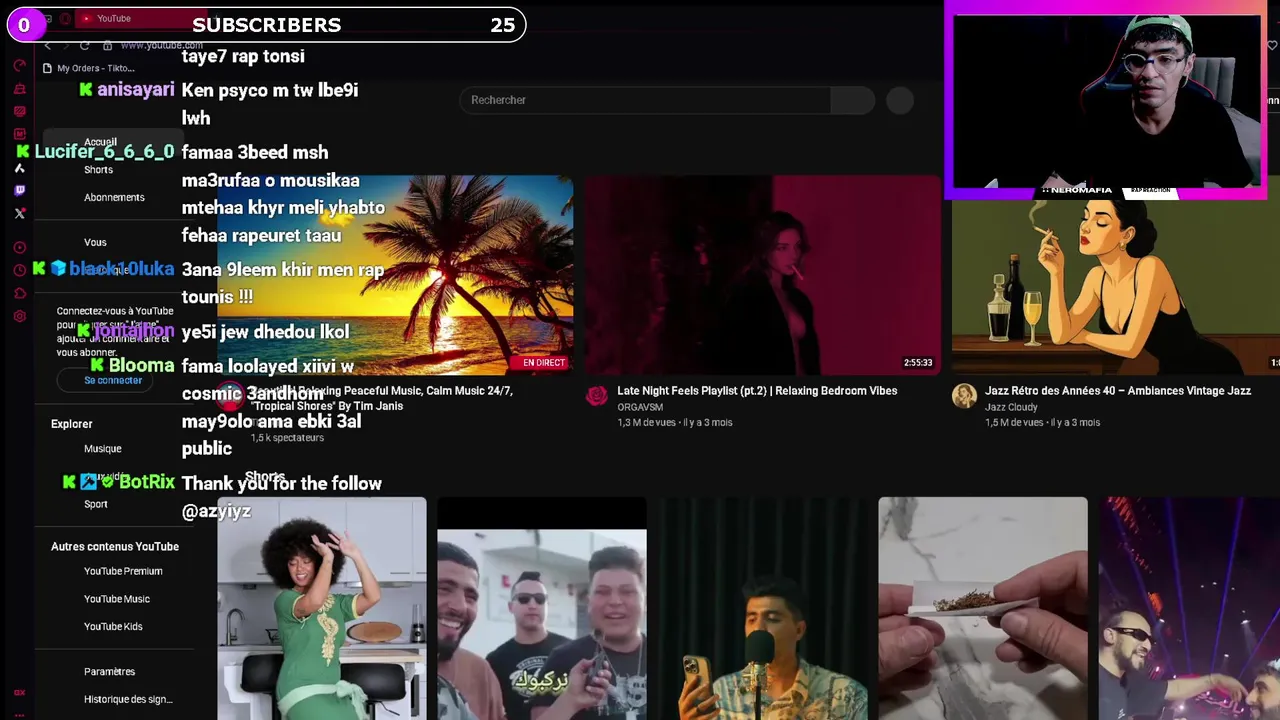
Task: Open Vous in the YouTube sidebar
Action: (95, 242)
